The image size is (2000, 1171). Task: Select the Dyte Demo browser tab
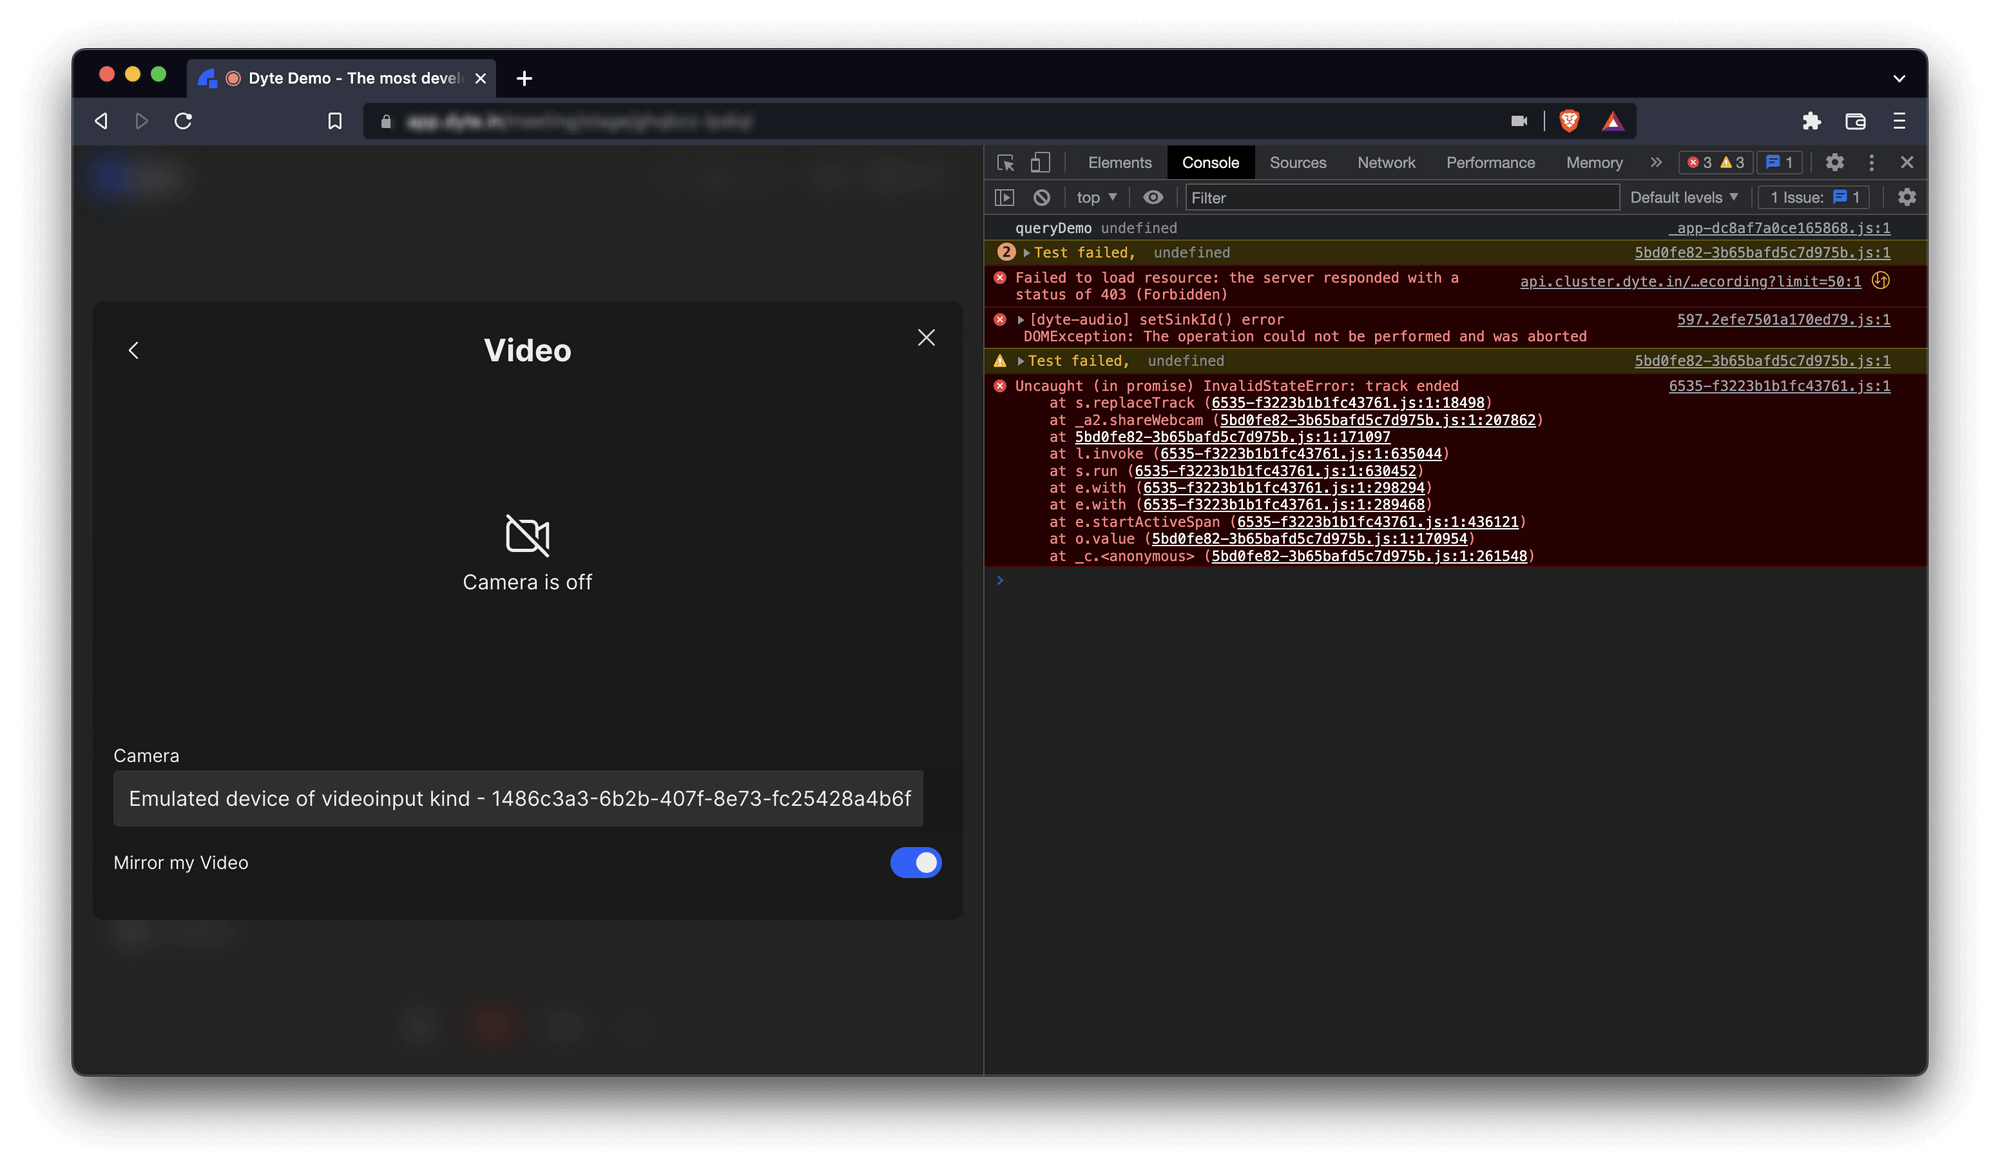click(x=342, y=78)
